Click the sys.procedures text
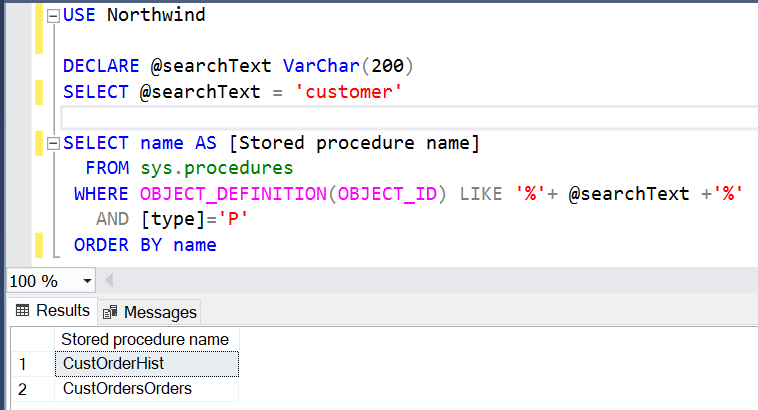 point(217,168)
